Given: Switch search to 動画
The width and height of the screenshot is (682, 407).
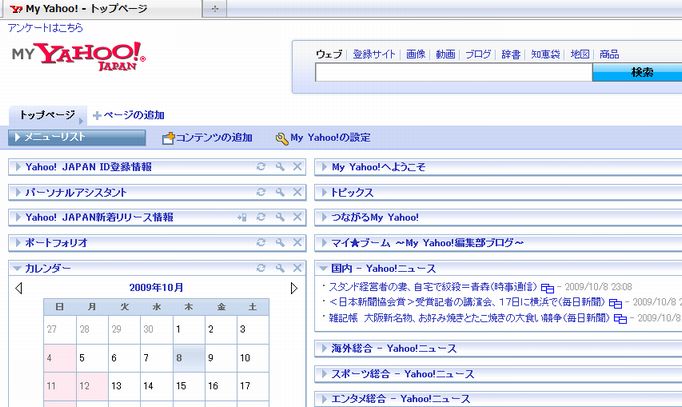Looking at the screenshot, I should [x=445, y=54].
